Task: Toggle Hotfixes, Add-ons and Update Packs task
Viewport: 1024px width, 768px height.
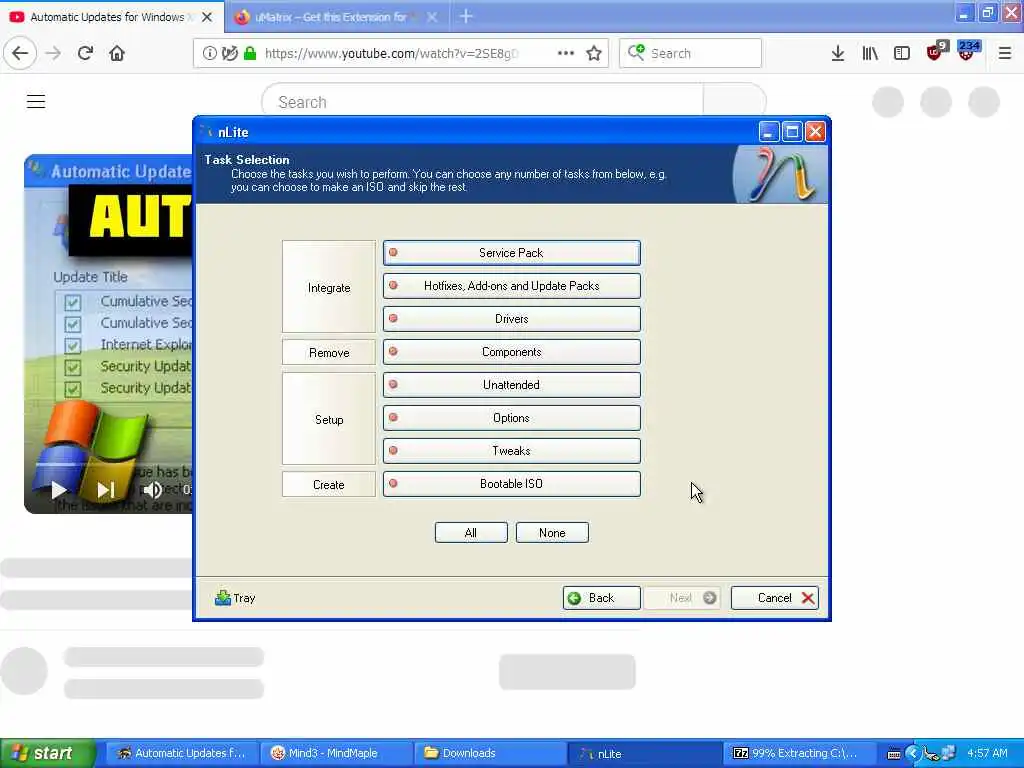Action: (x=511, y=285)
